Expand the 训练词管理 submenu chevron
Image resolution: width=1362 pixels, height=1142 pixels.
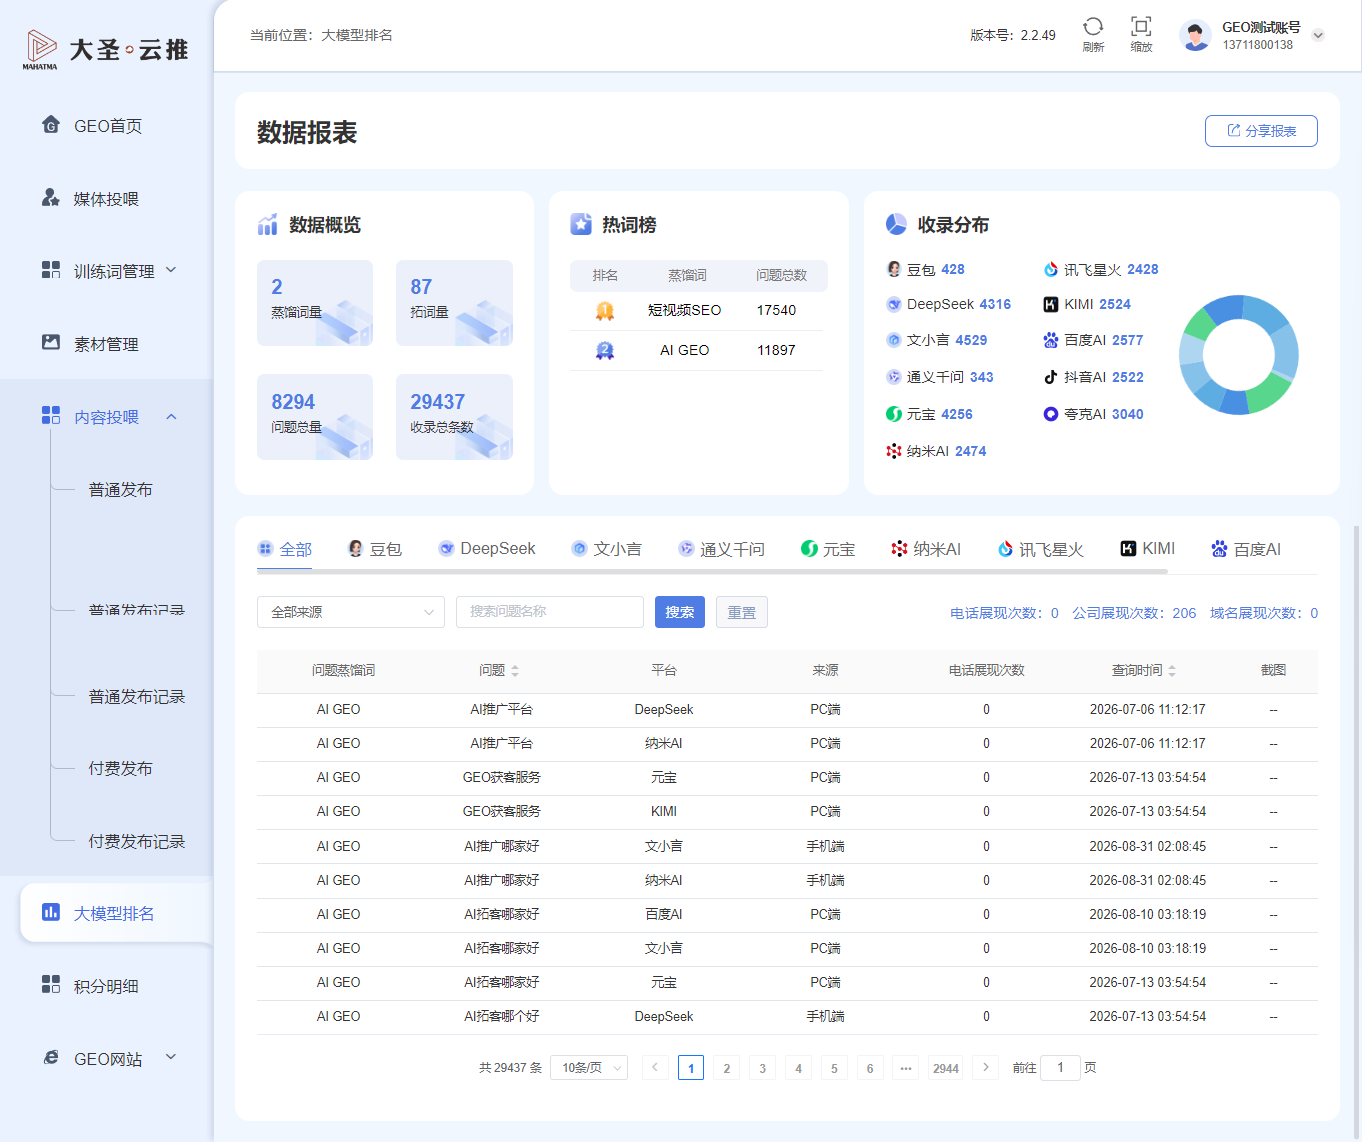171,270
